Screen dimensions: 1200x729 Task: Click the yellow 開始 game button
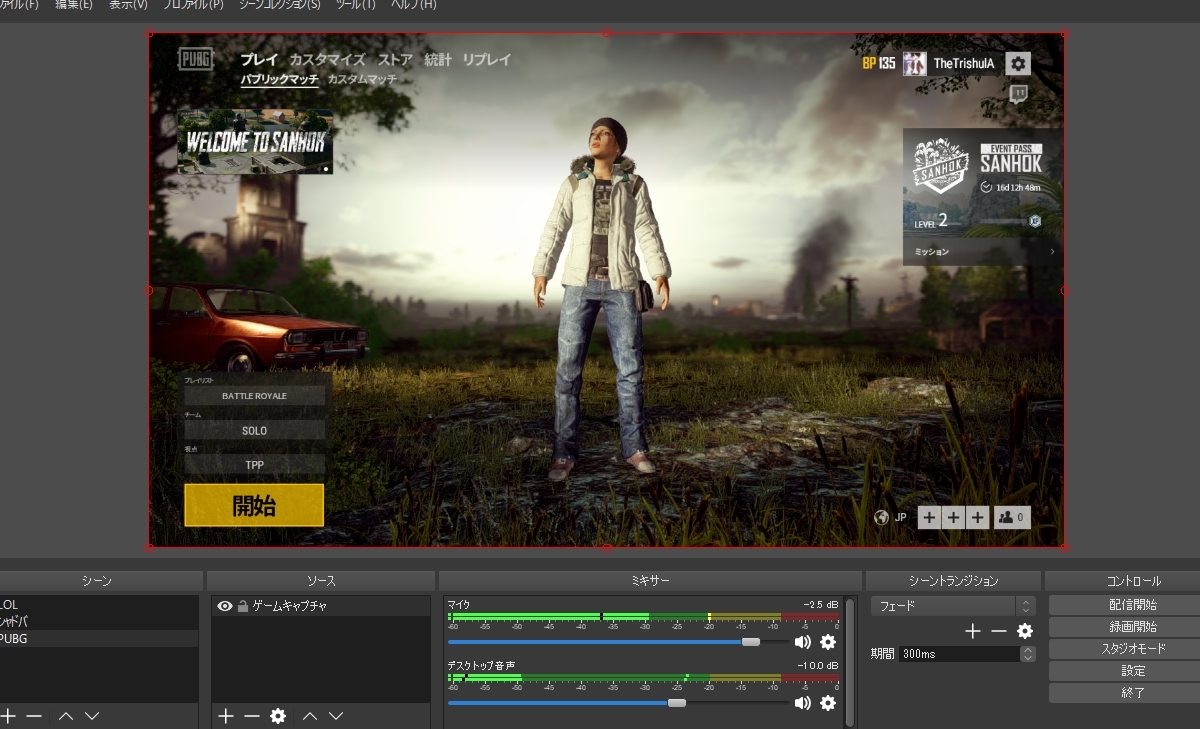coord(254,505)
